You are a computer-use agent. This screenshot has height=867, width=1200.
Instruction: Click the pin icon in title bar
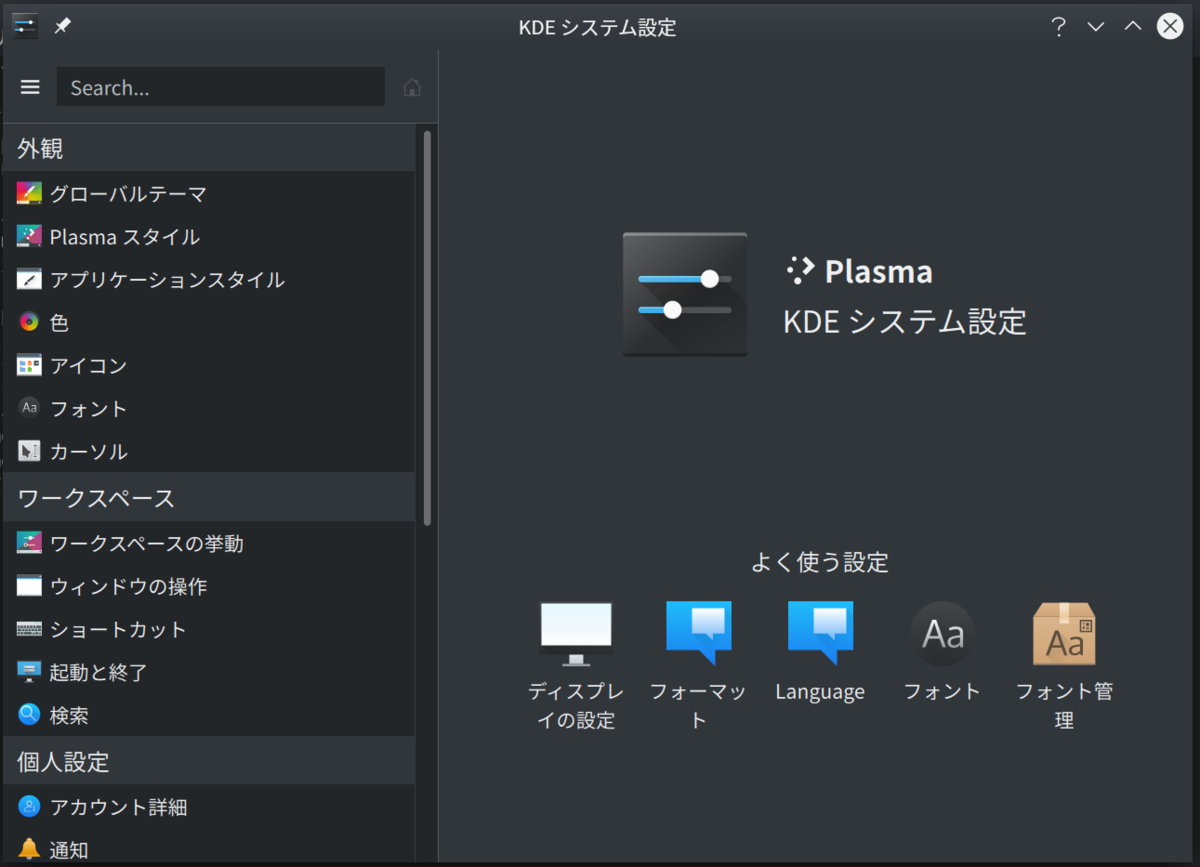62,26
